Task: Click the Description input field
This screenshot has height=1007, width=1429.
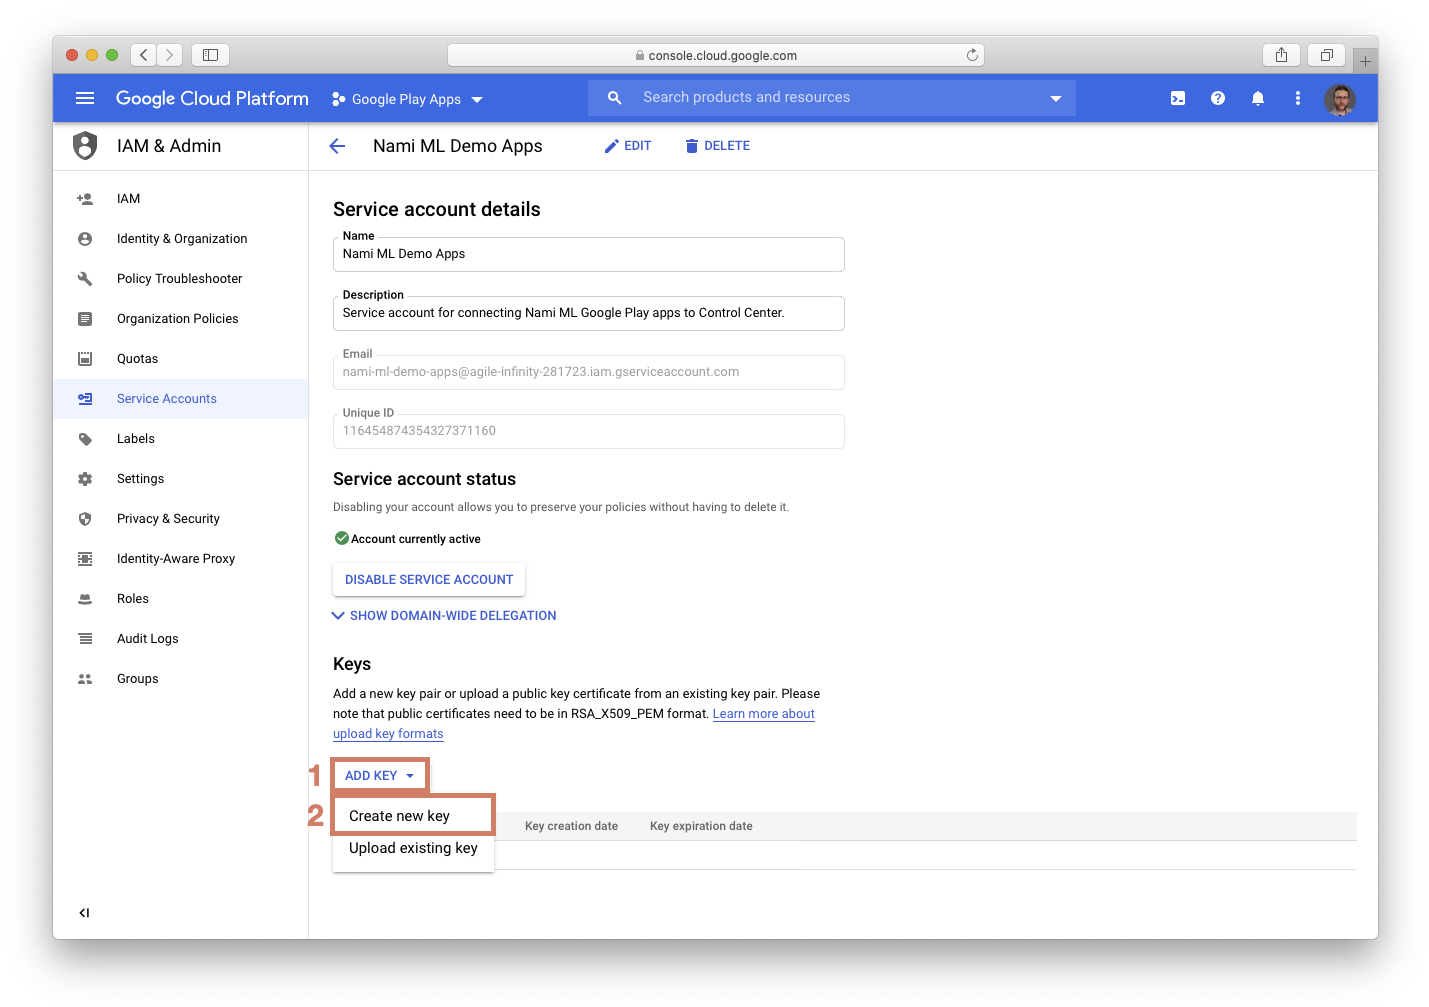Action: tap(588, 313)
